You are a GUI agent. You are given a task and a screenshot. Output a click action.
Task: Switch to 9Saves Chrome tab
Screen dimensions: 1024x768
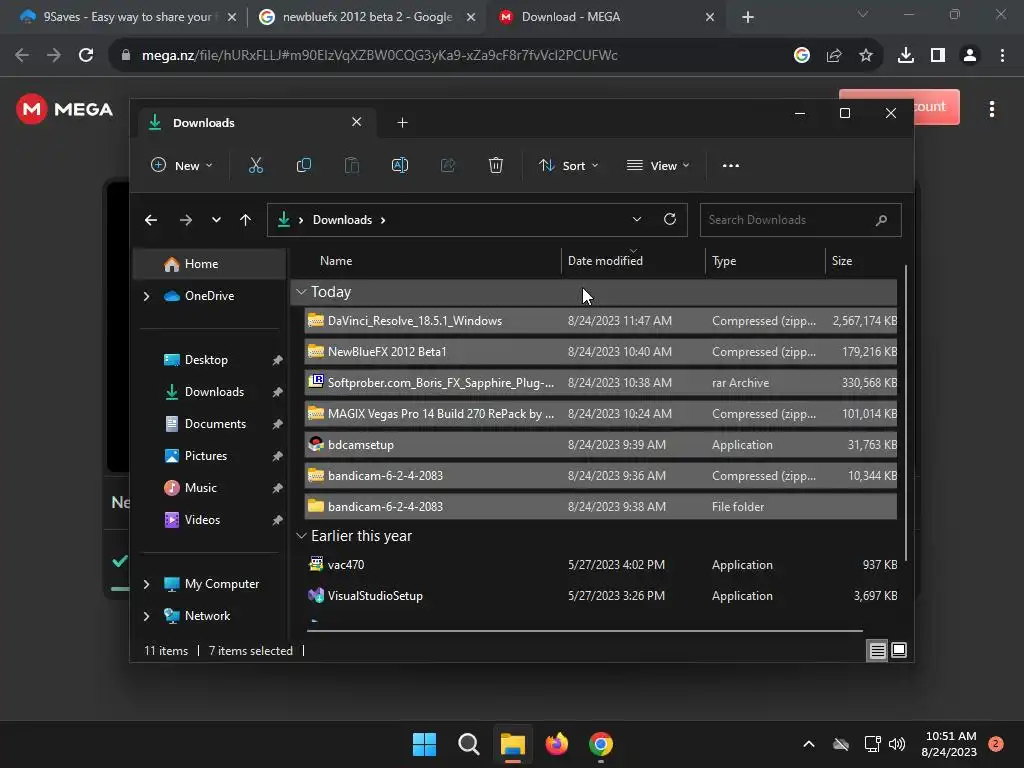click(128, 17)
